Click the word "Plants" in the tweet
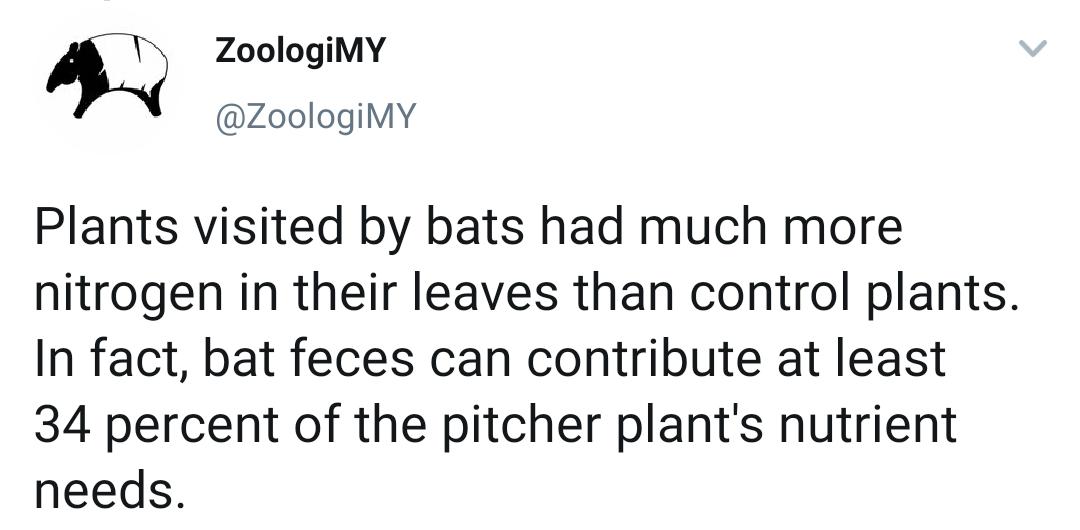1080x530 pixels. pyautogui.click(x=106, y=227)
